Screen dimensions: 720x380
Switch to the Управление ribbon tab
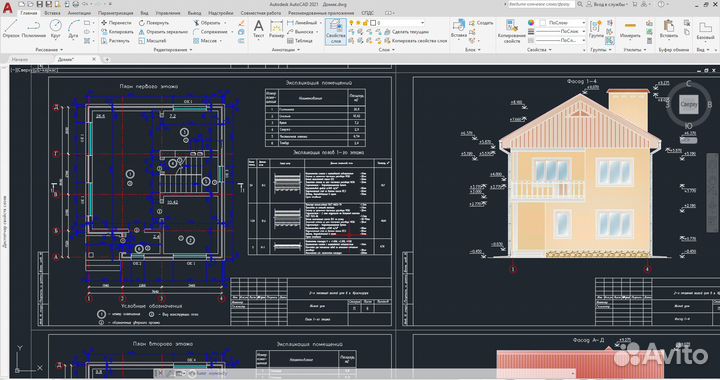[x=168, y=13]
